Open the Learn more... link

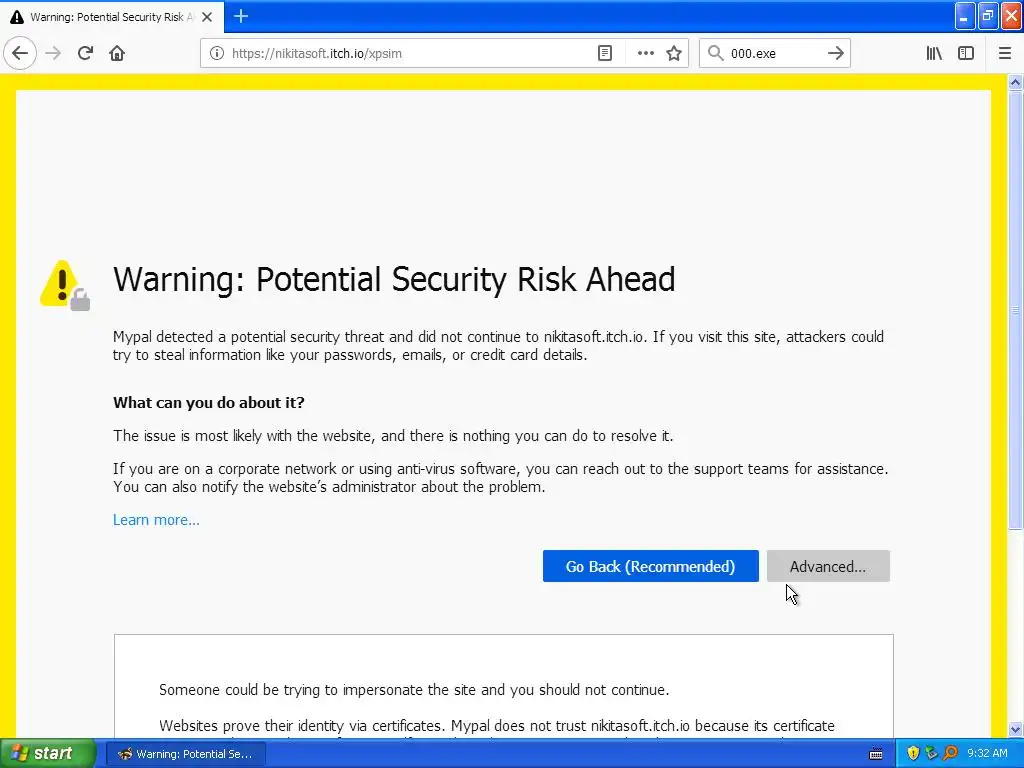point(156,520)
